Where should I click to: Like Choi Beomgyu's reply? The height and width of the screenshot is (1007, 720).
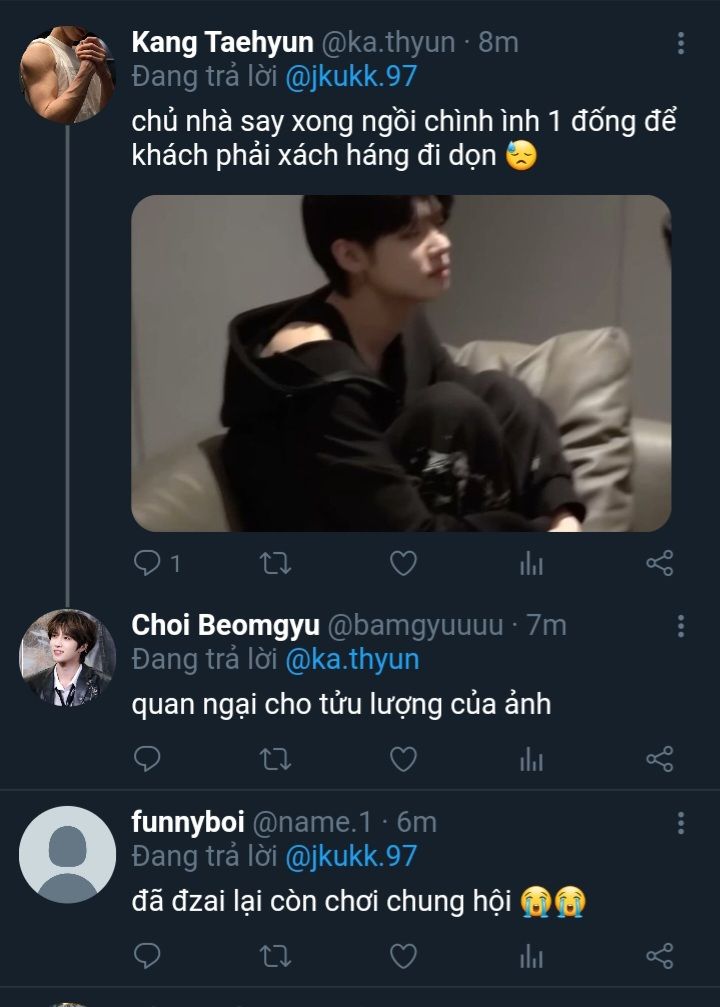pyautogui.click(x=403, y=760)
